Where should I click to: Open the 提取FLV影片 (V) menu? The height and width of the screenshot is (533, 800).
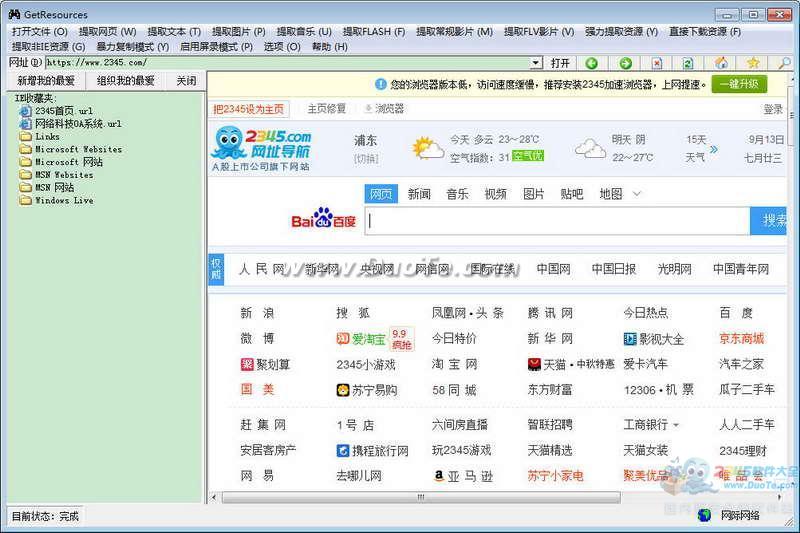[539, 32]
